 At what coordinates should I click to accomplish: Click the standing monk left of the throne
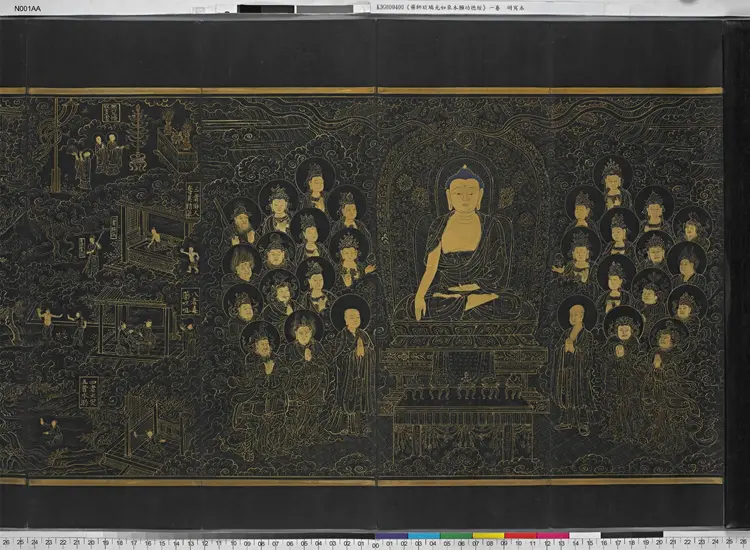(x=353, y=360)
